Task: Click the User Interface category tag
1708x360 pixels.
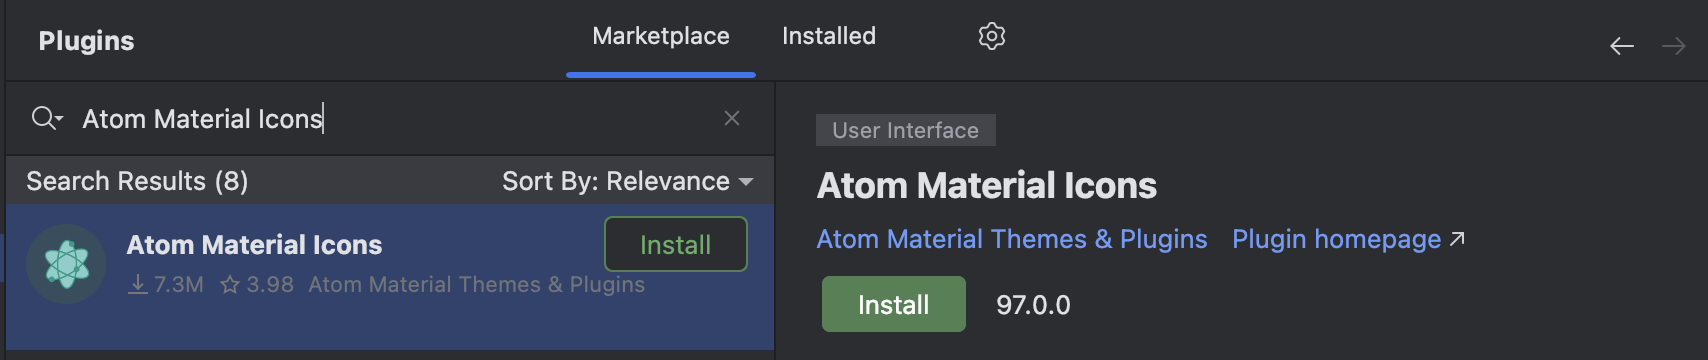Action: pos(906,130)
